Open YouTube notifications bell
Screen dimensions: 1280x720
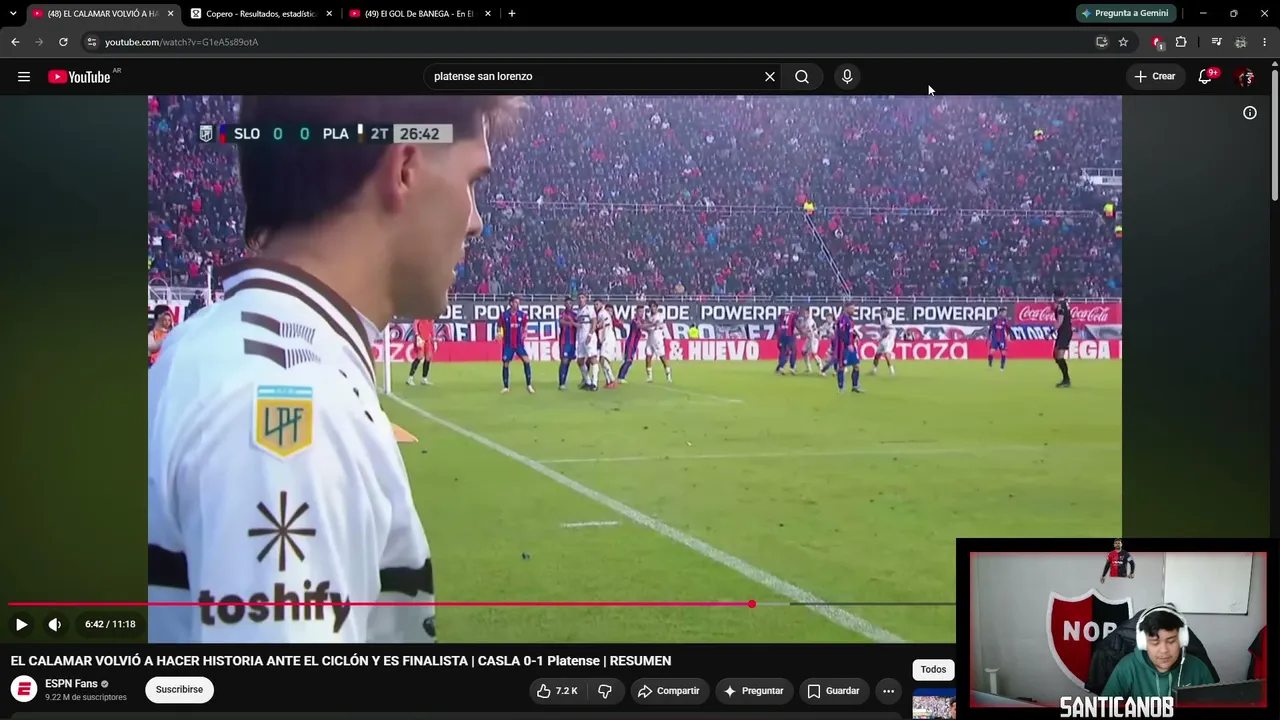click(x=1206, y=77)
